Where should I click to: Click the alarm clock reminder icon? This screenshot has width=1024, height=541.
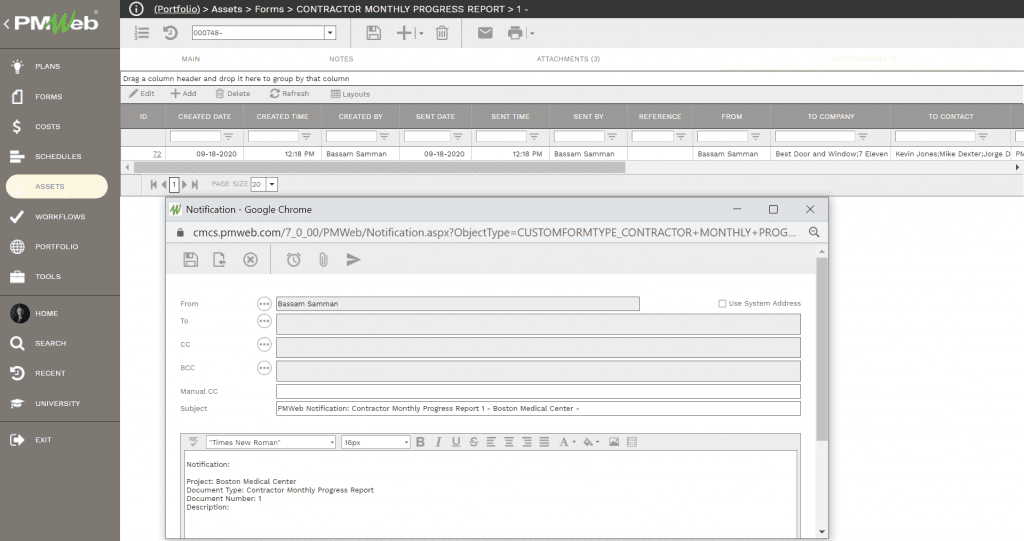(294, 259)
